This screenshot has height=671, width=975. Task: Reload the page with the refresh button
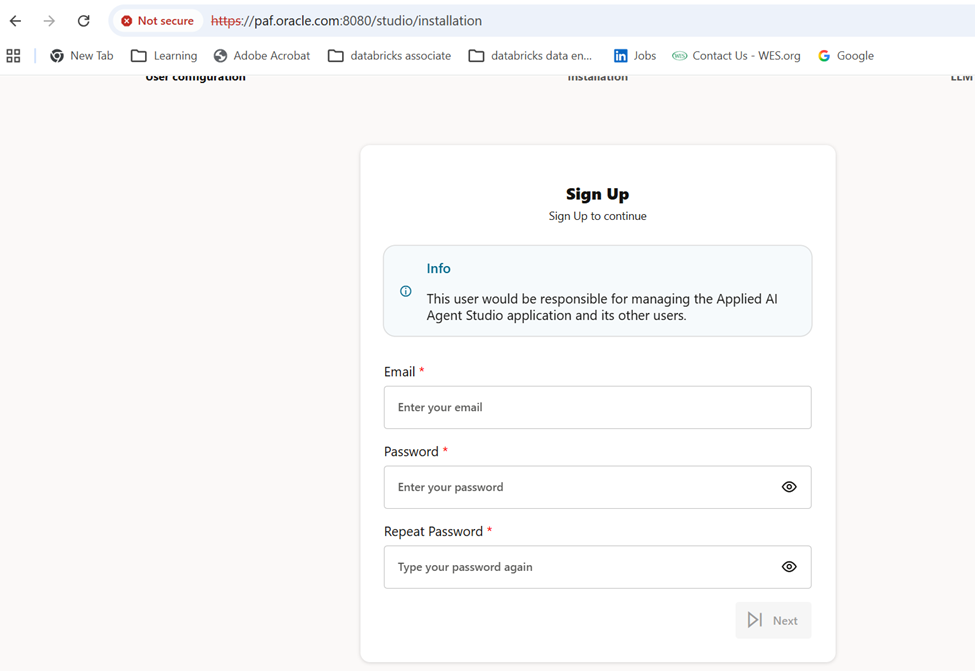pyautogui.click(x=83, y=20)
